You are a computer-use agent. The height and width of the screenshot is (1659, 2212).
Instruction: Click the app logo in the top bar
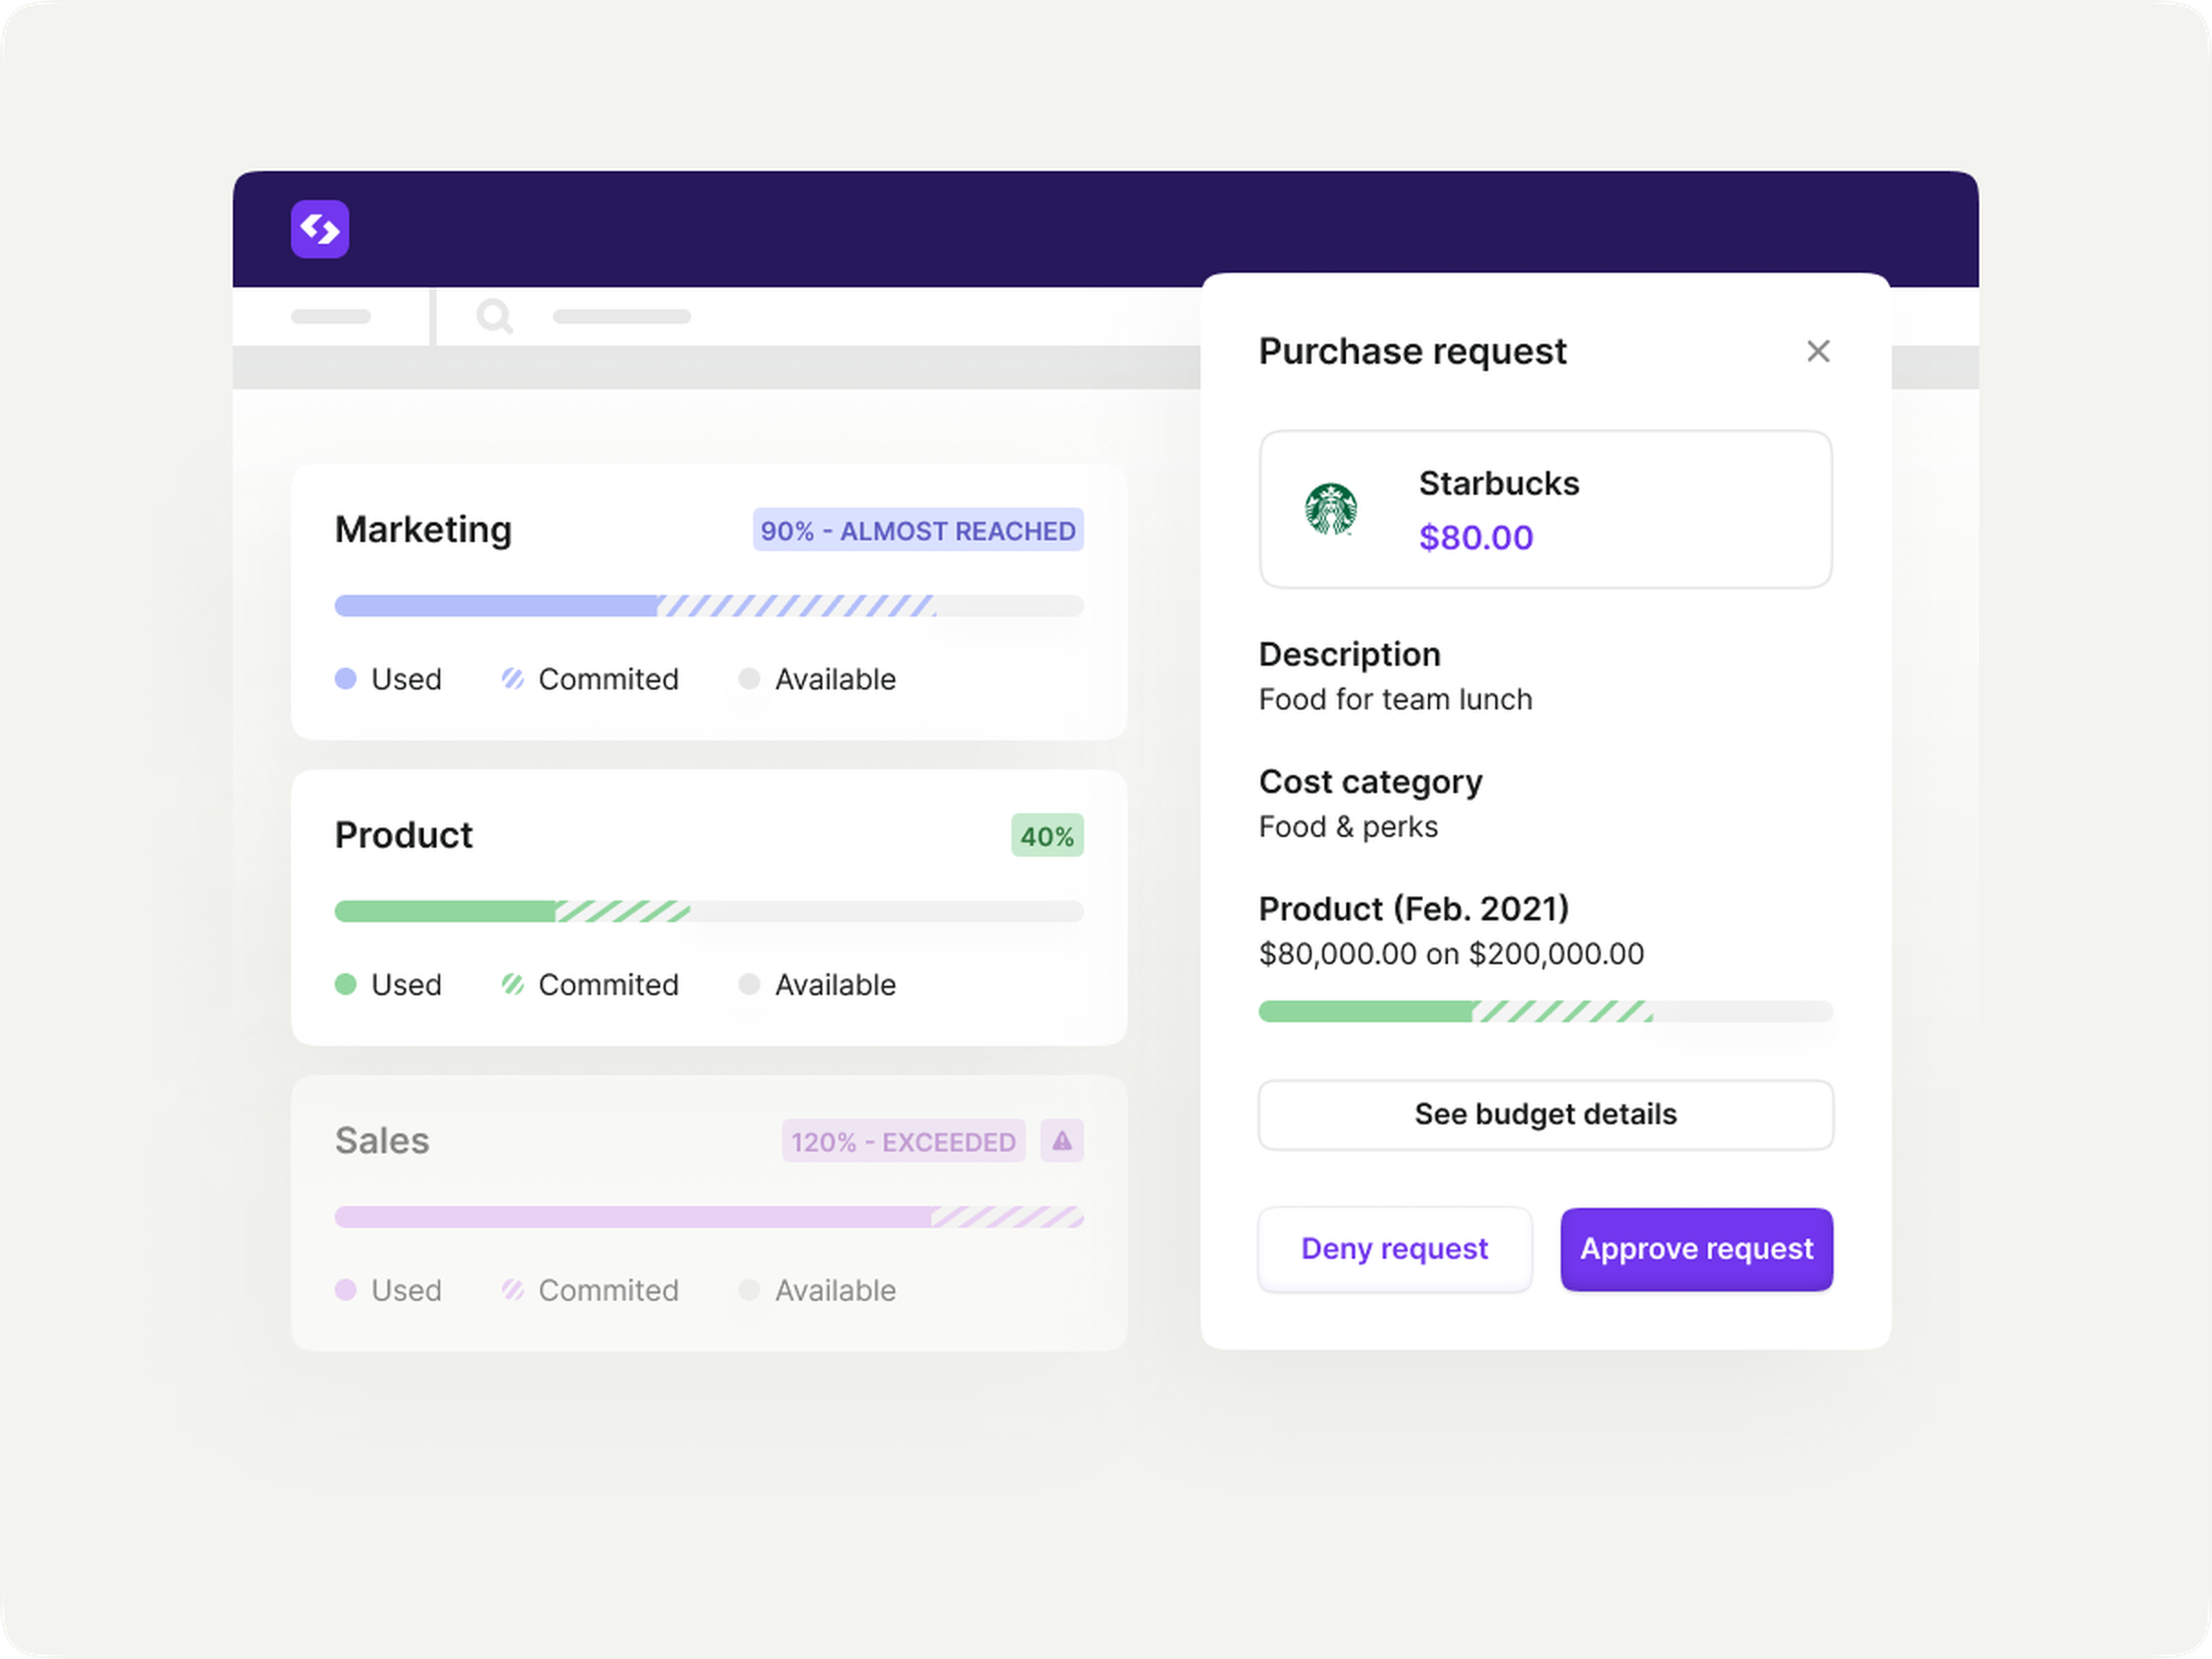pos(319,229)
